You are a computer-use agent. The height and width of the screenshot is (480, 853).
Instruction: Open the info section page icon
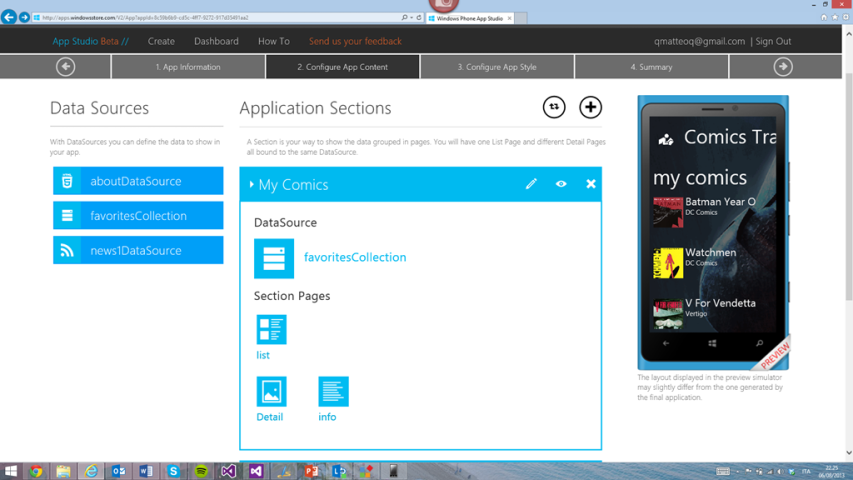point(333,391)
